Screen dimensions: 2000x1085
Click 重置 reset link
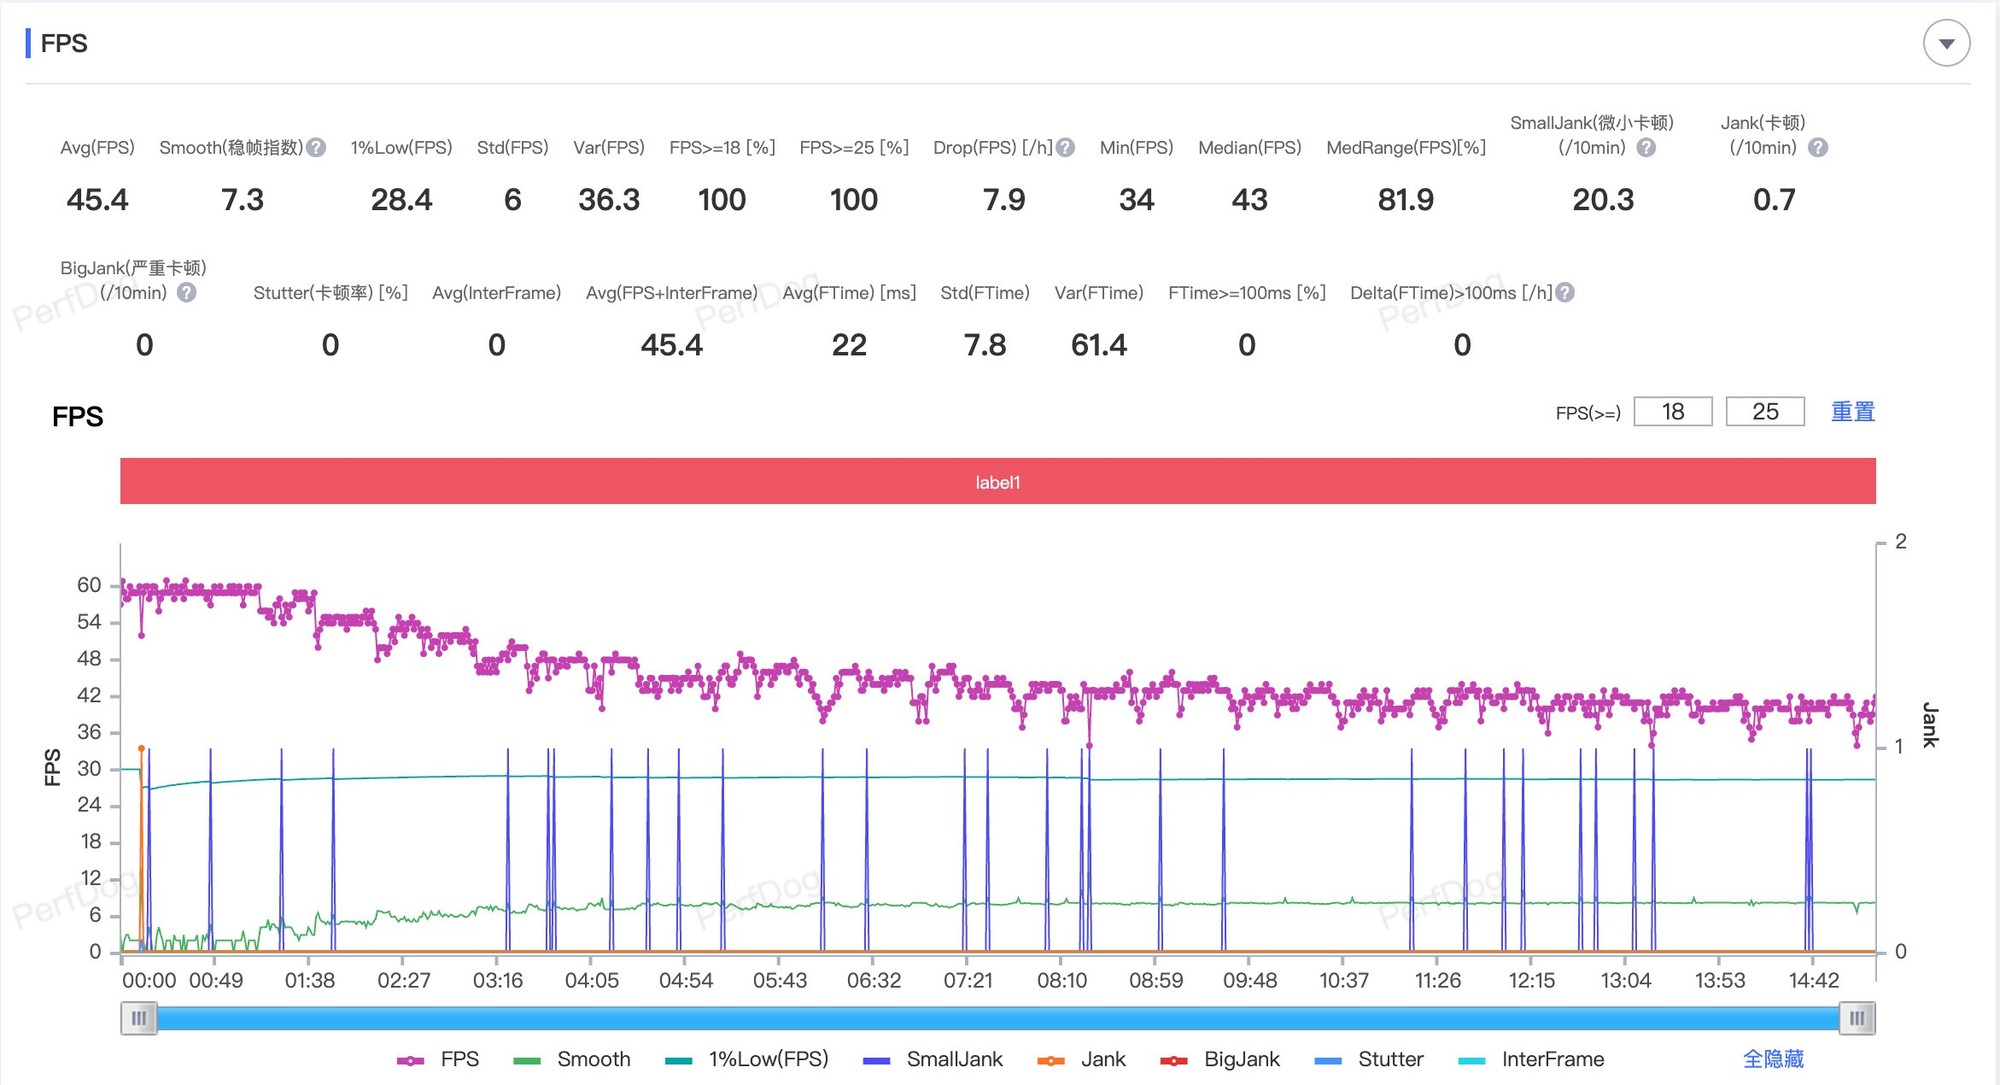tap(1852, 412)
